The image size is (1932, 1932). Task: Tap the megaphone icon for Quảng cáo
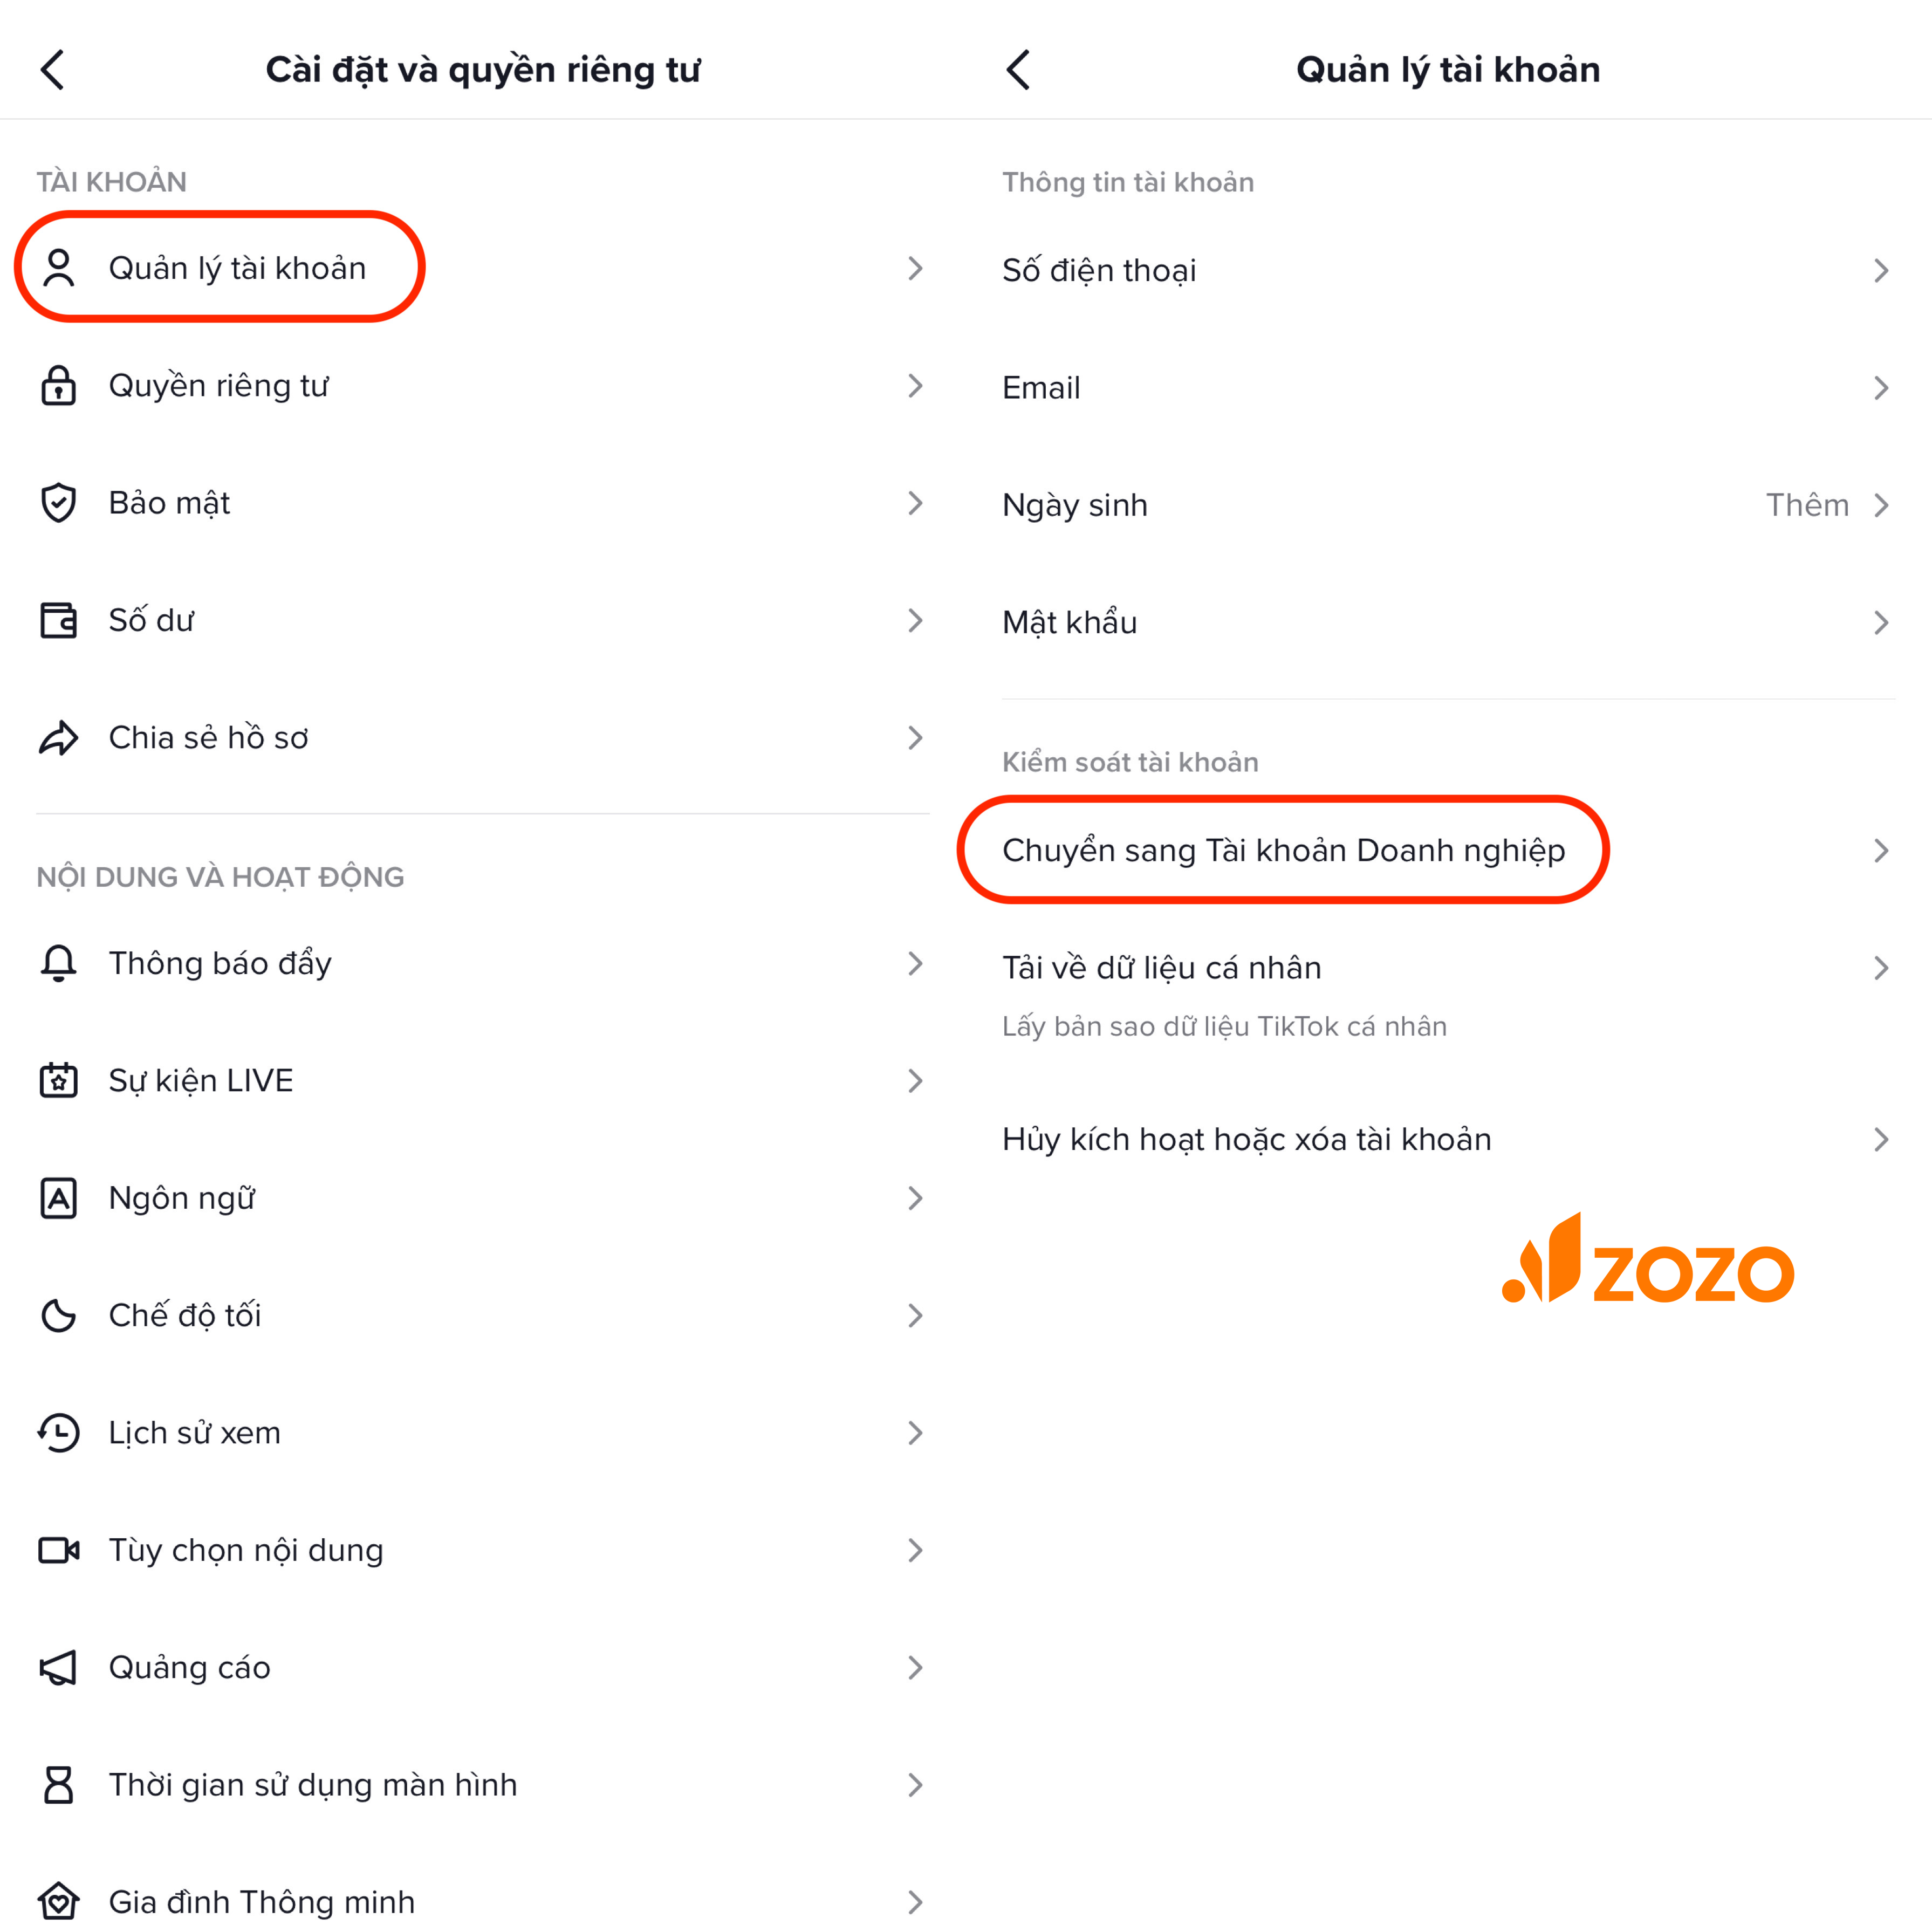pos(59,1667)
